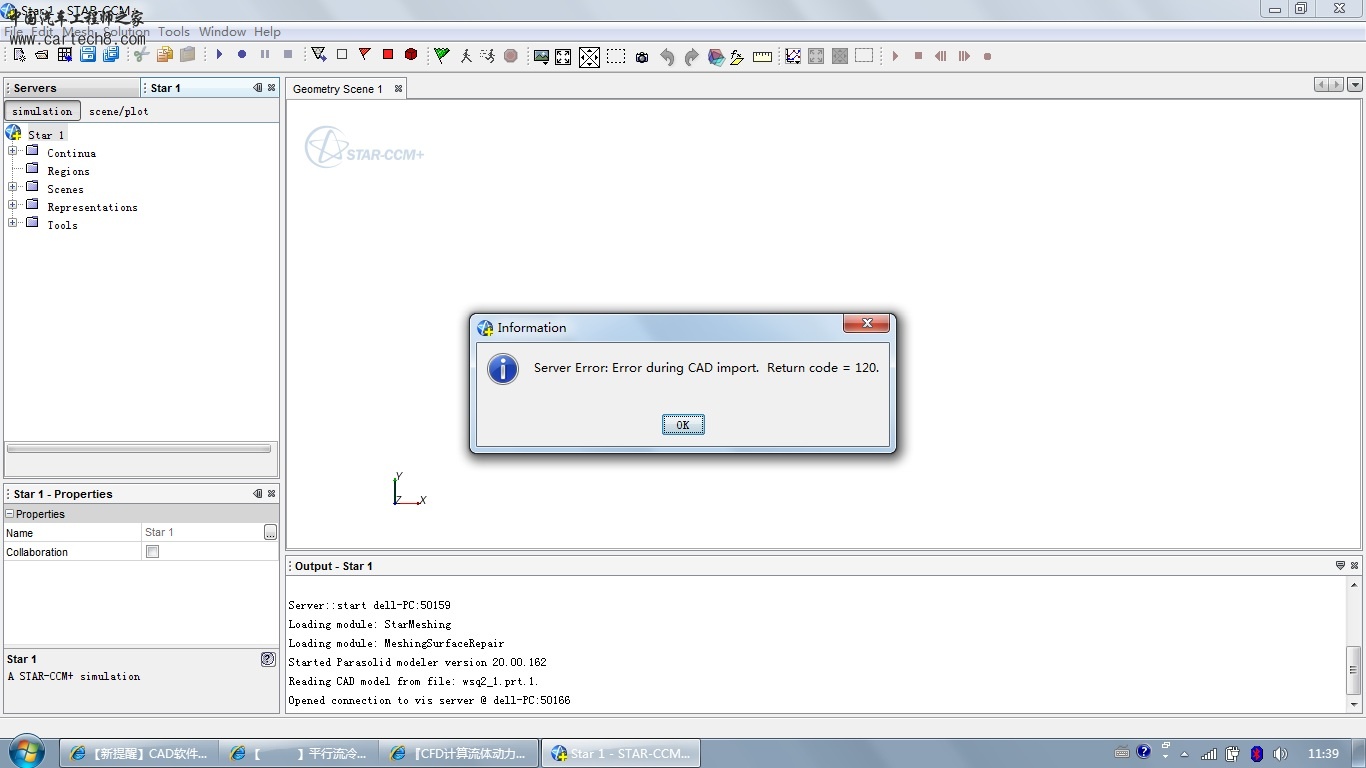
Task: Click the camera Save-Restore View icon
Action: coord(642,57)
